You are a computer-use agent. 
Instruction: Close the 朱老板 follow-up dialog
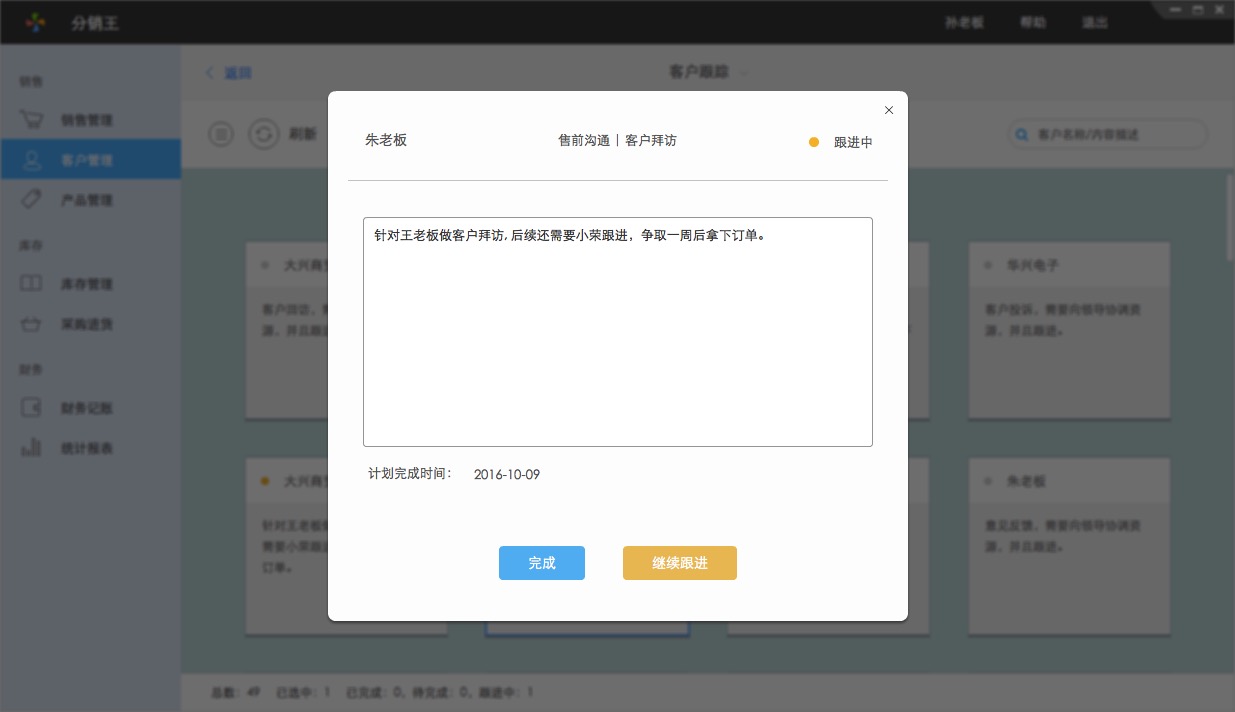[889, 110]
